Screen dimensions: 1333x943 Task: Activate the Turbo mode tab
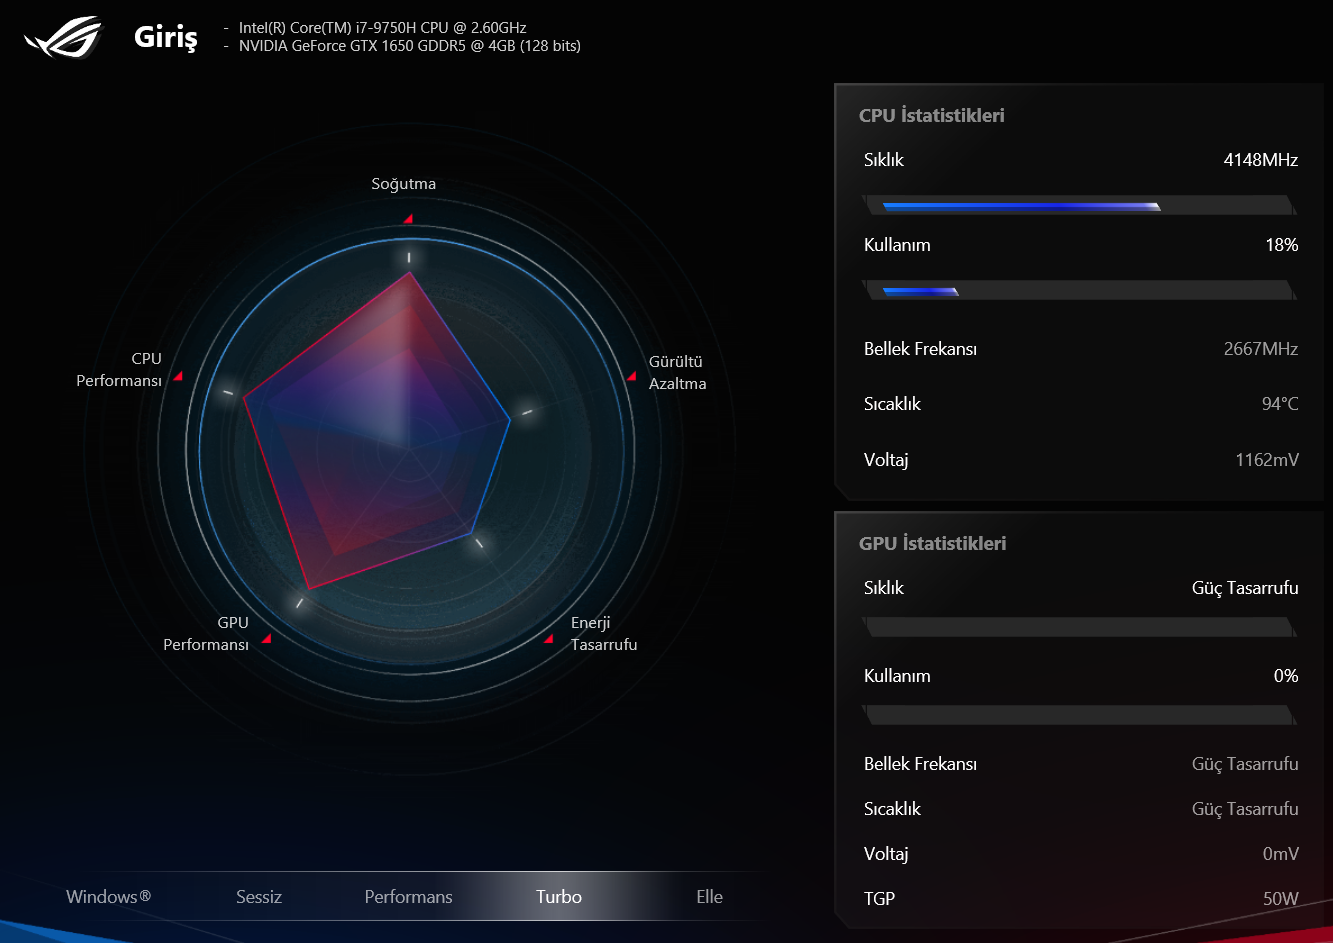point(559,897)
